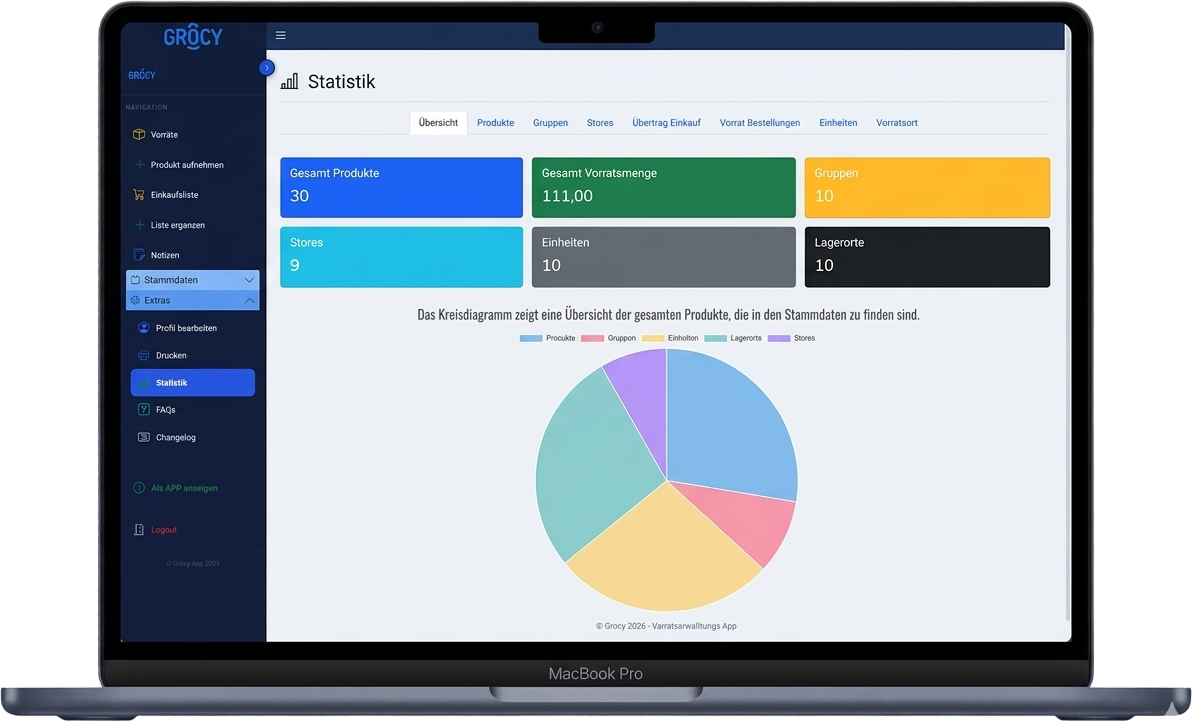Click the info icon beside Als APP anzeigen
This screenshot has width=1192, height=721.
[139, 488]
